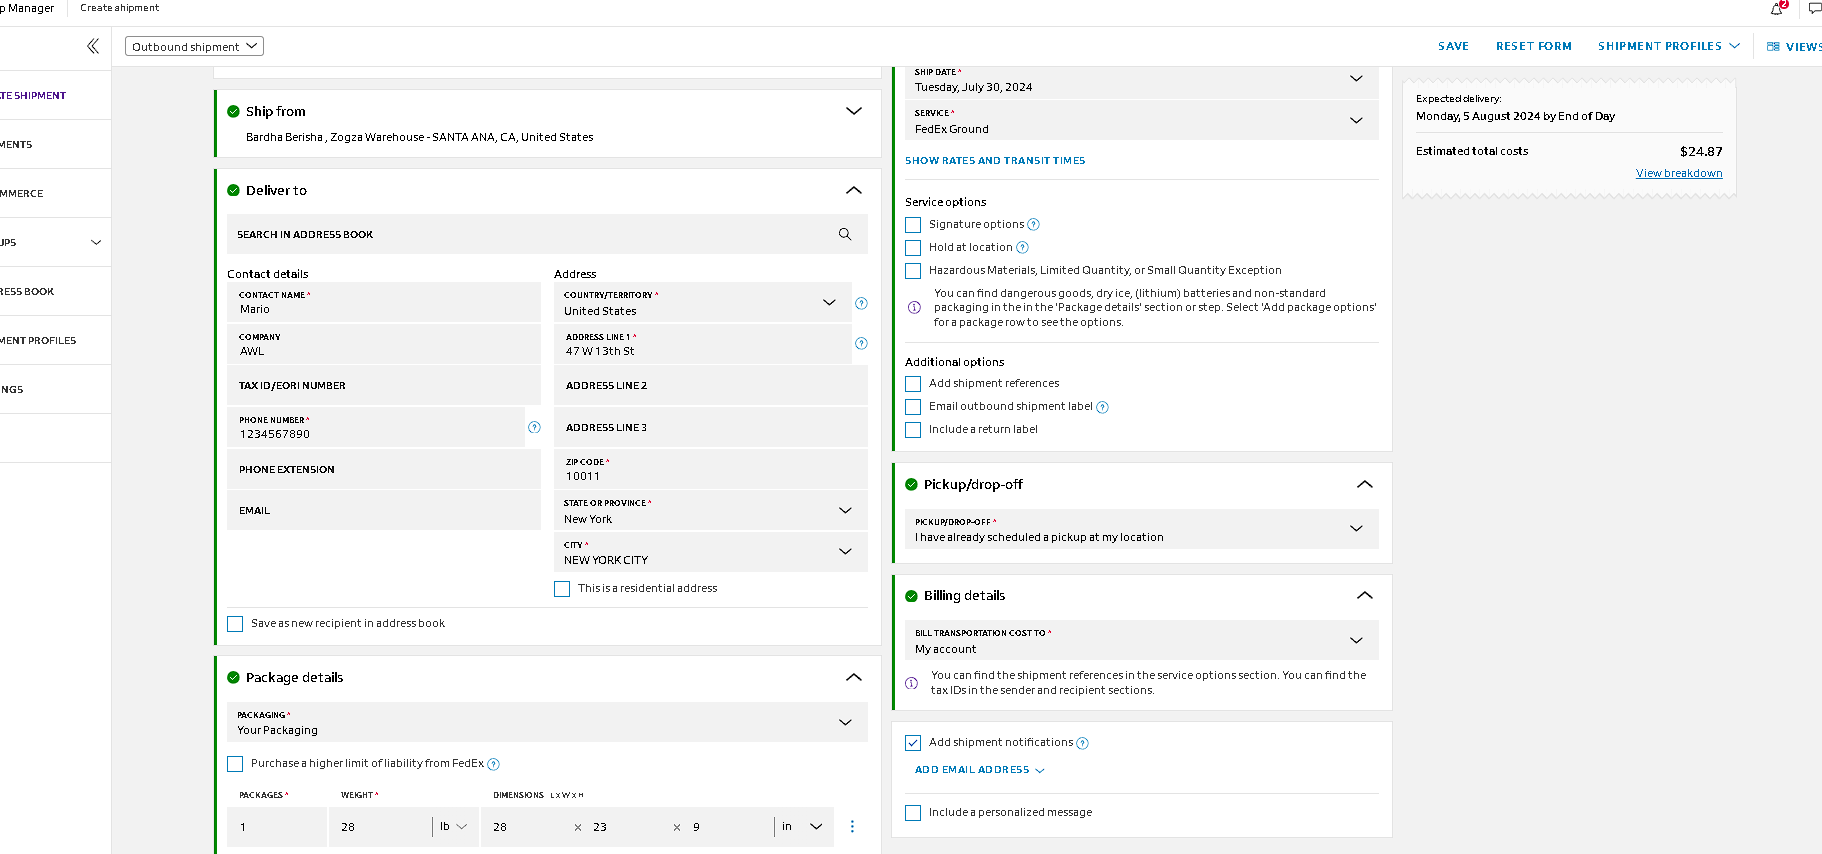Open the Service dropdown showing FedEx Ground
The image size is (1822, 854).
tap(1141, 120)
